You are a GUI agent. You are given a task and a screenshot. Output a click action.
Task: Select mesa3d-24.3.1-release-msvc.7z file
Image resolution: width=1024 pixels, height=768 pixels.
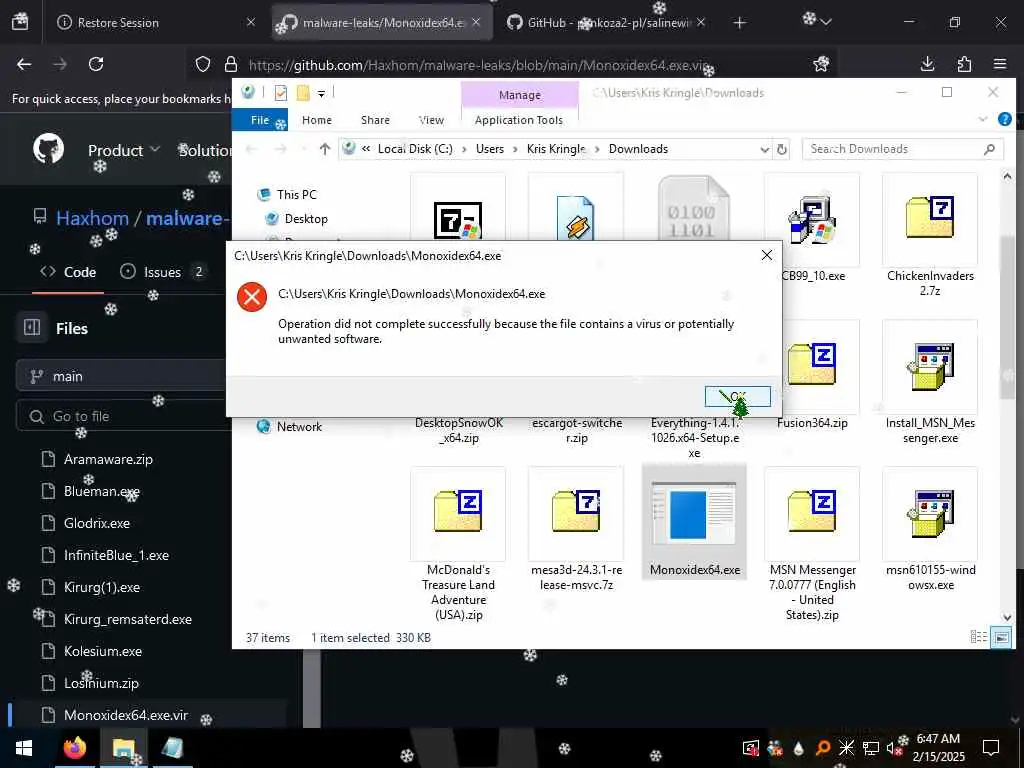[x=576, y=530]
